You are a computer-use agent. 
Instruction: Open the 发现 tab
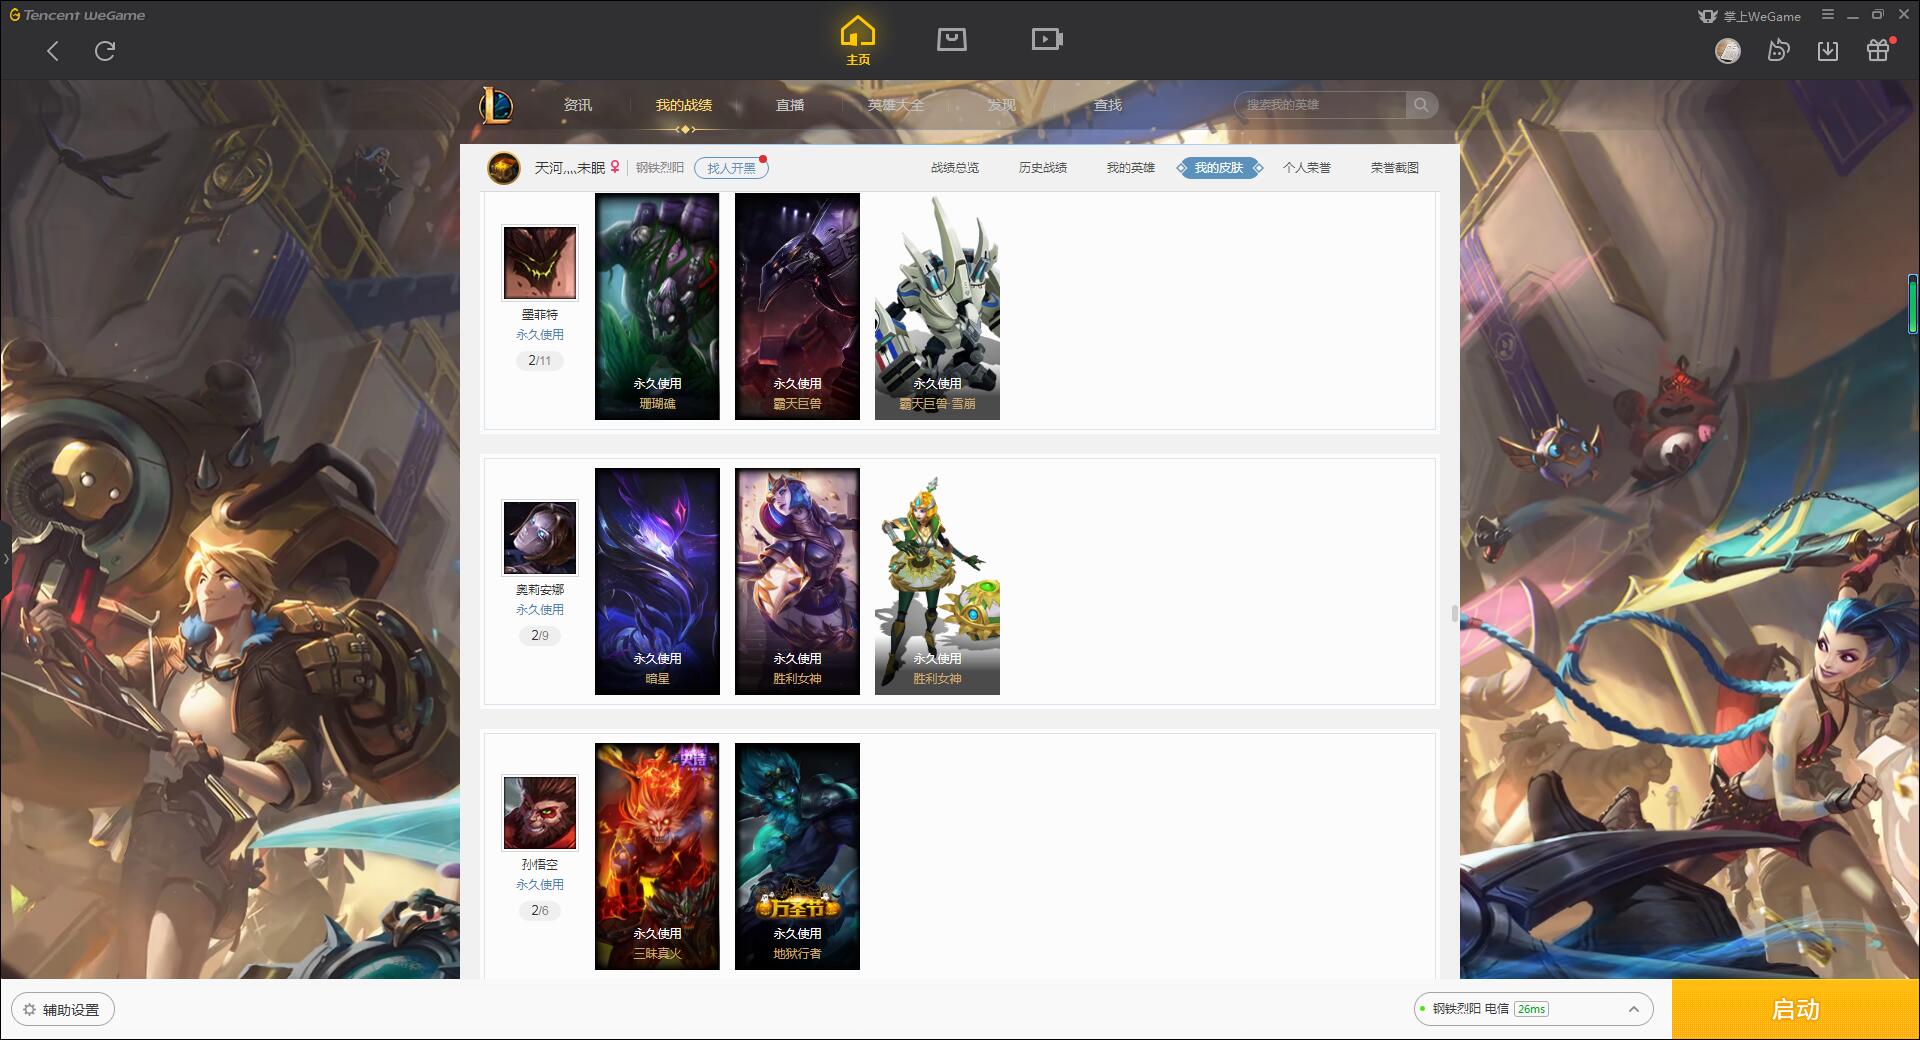pyautogui.click(x=1002, y=105)
